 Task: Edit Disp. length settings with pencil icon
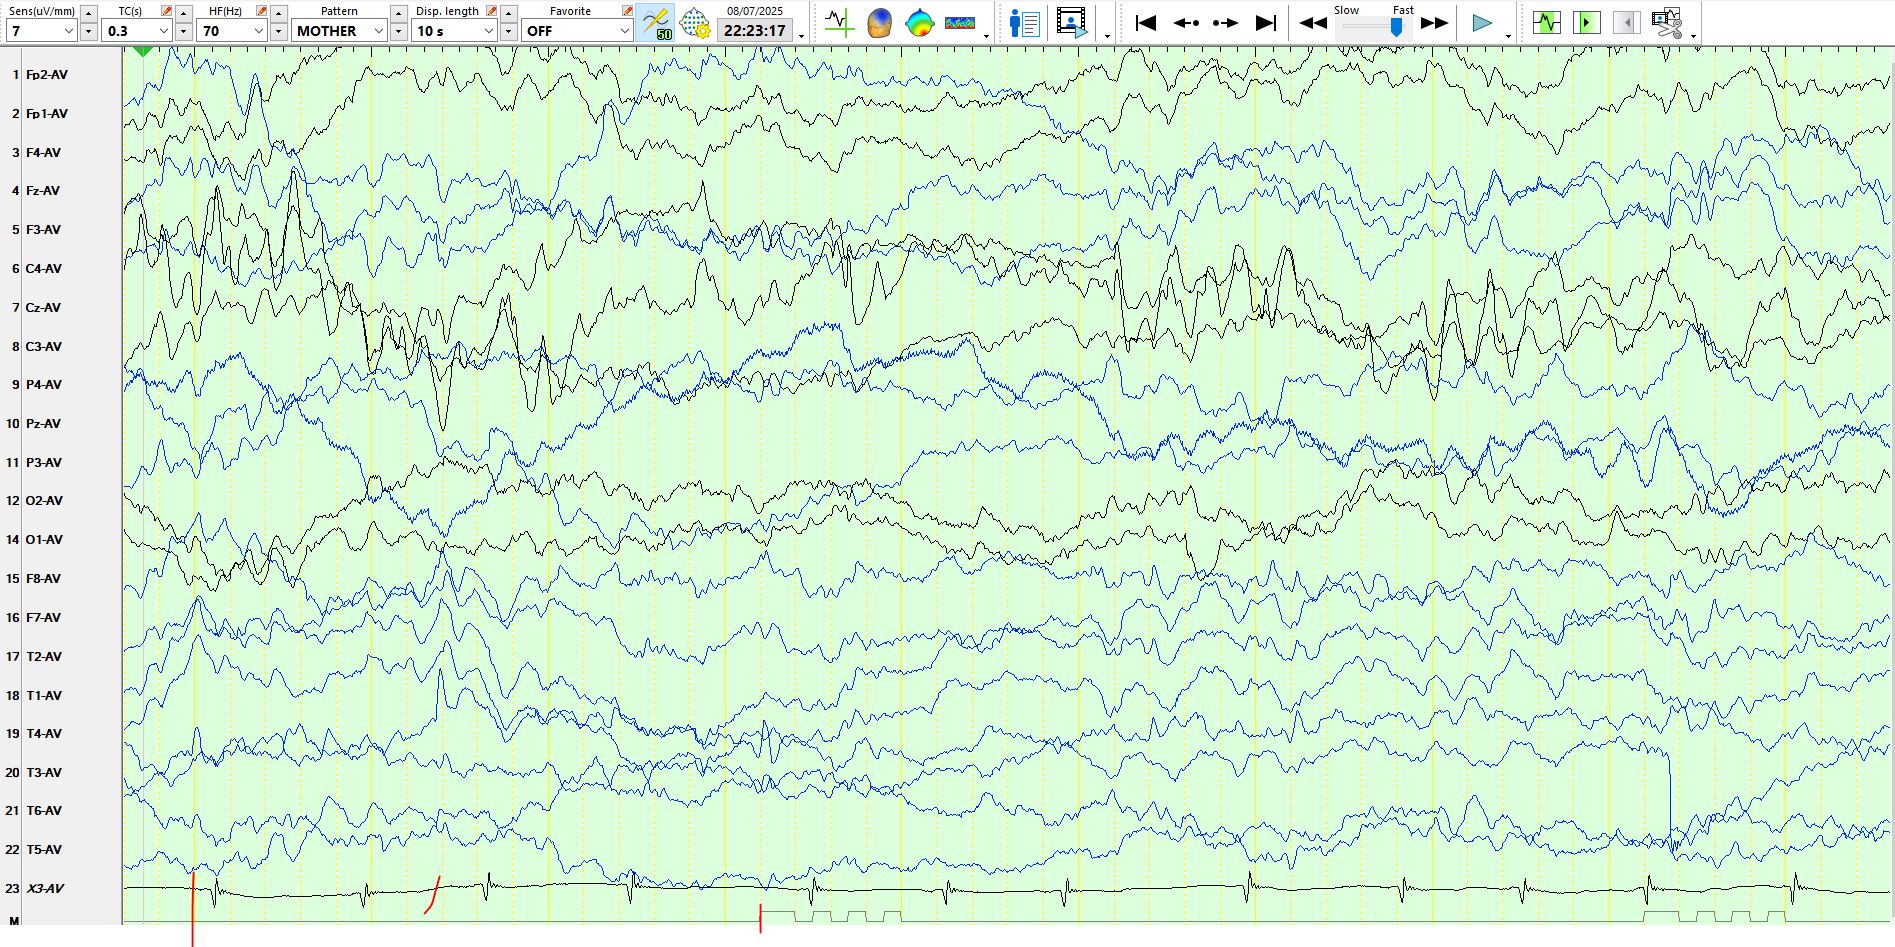[491, 11]
